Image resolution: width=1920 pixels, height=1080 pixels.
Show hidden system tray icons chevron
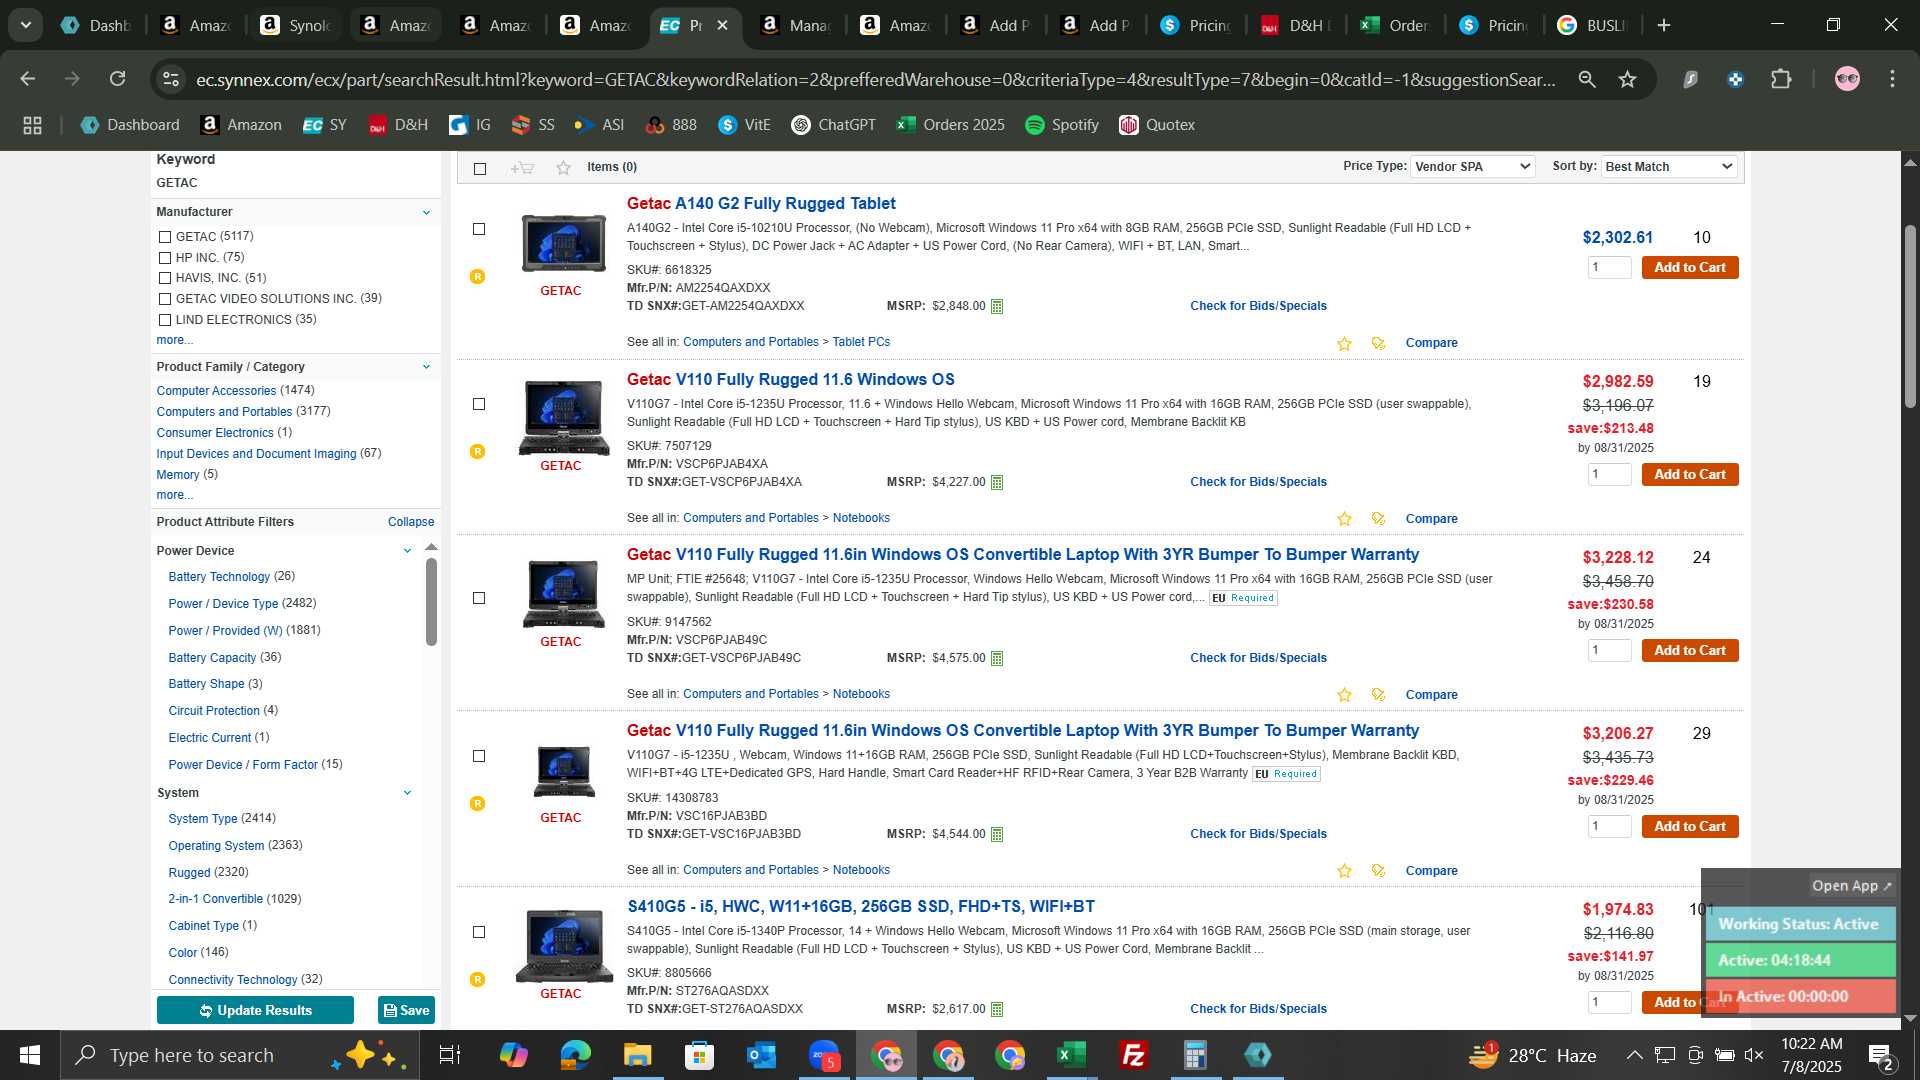point(1634,1055)
